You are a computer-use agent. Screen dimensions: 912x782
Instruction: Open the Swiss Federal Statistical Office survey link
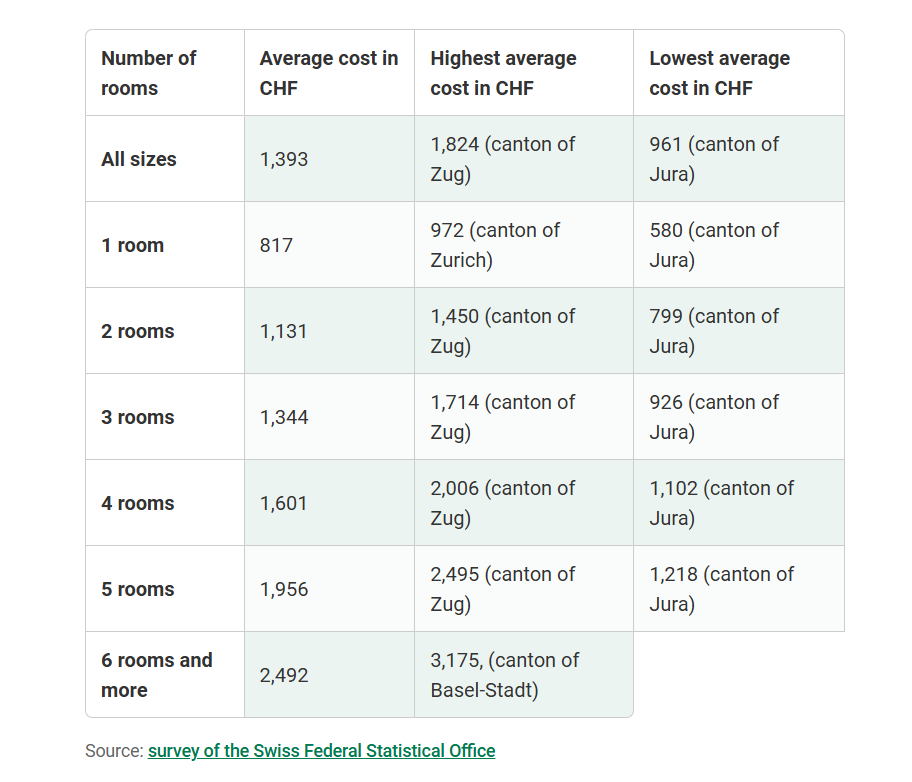(321, 750)
